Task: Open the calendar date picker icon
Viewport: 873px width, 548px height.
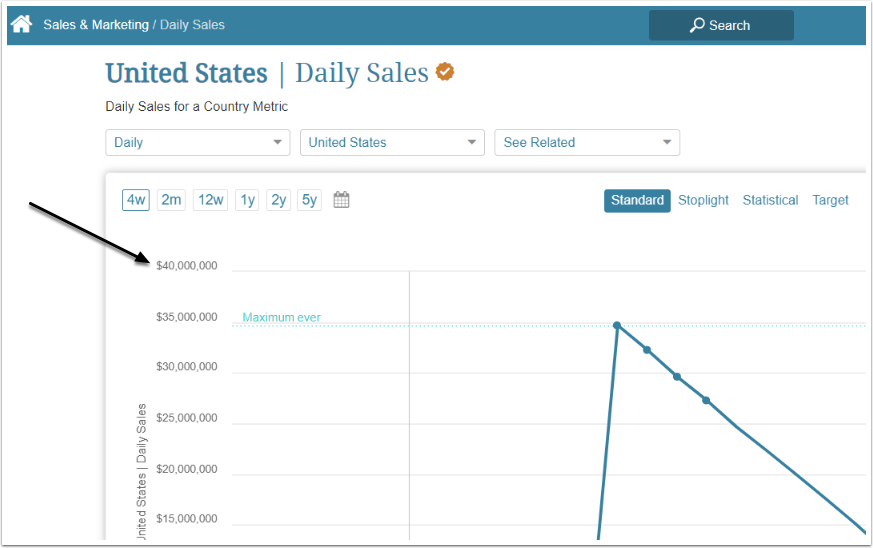Action: click(341, 200)
